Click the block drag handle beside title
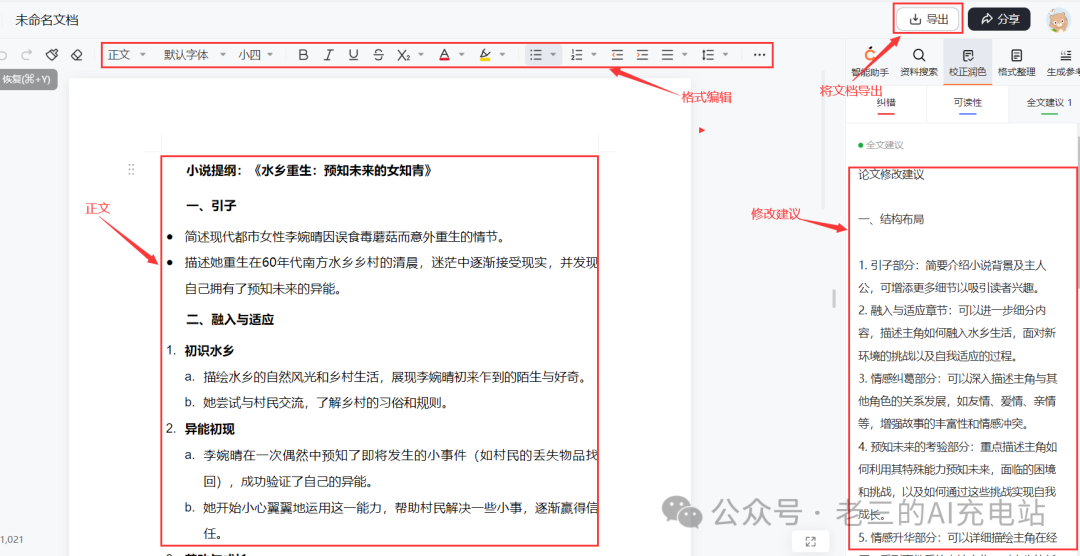This screenshot has width=1080, height=556. click(x=131, y=169)
